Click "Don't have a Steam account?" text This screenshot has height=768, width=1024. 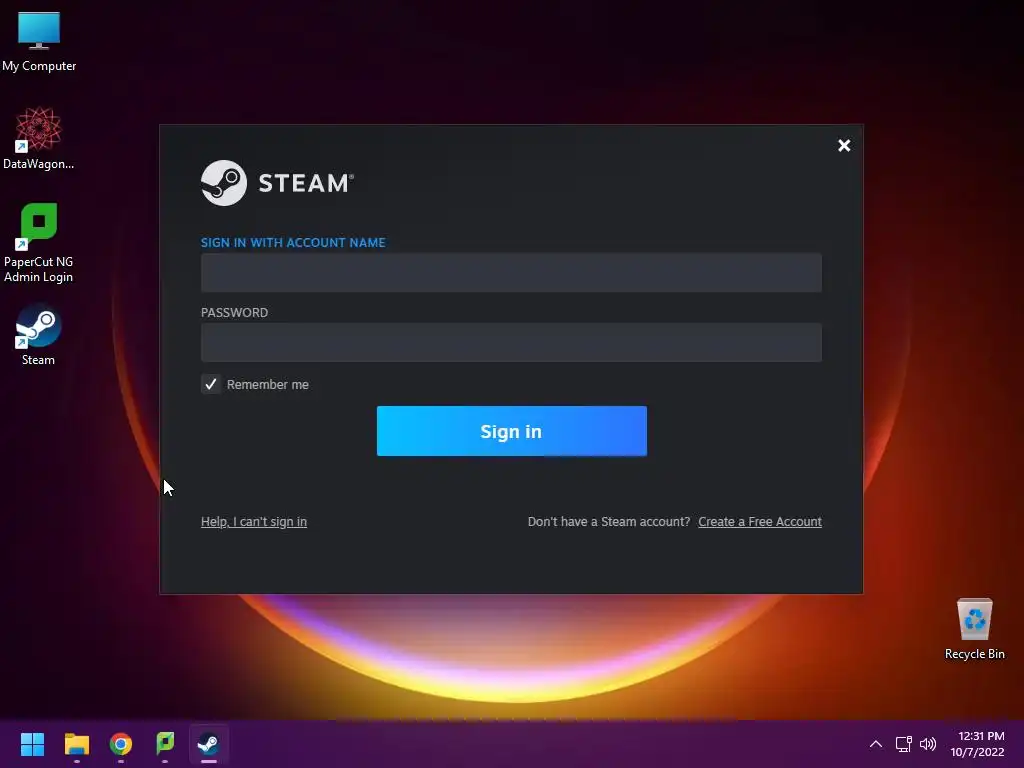[x=609, y=522]
